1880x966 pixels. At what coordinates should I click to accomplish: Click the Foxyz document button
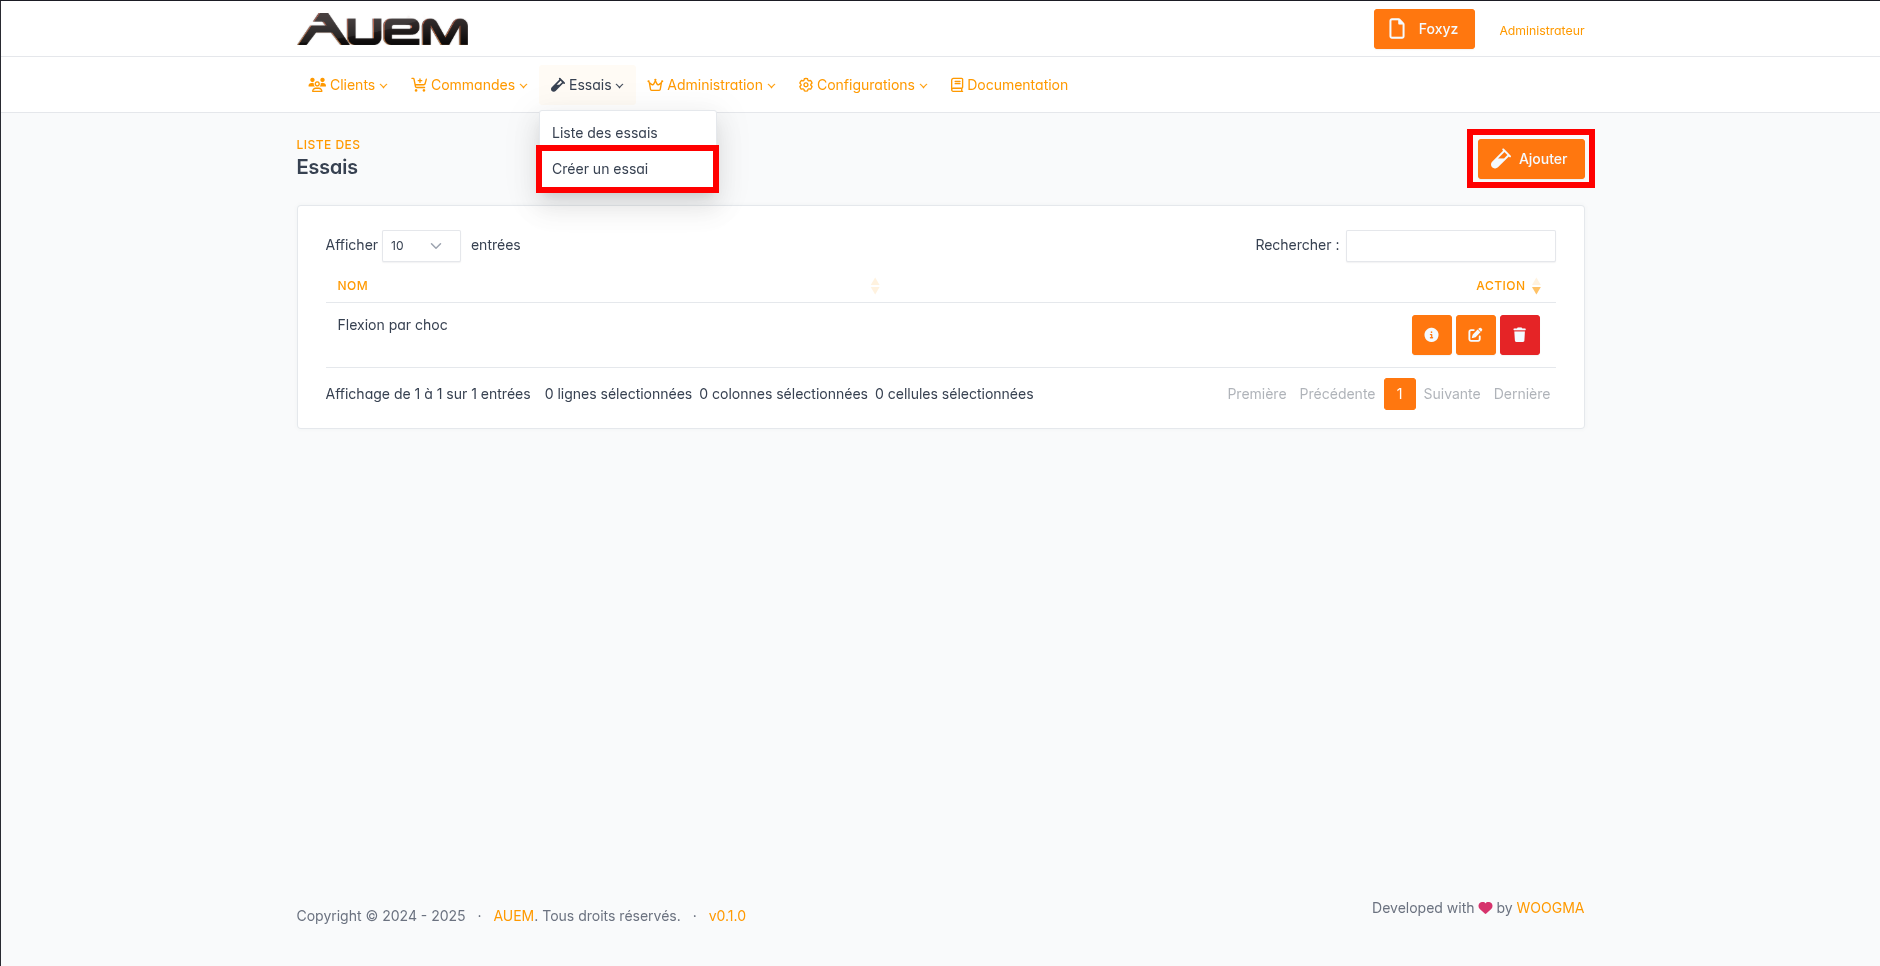(1423, 29)
